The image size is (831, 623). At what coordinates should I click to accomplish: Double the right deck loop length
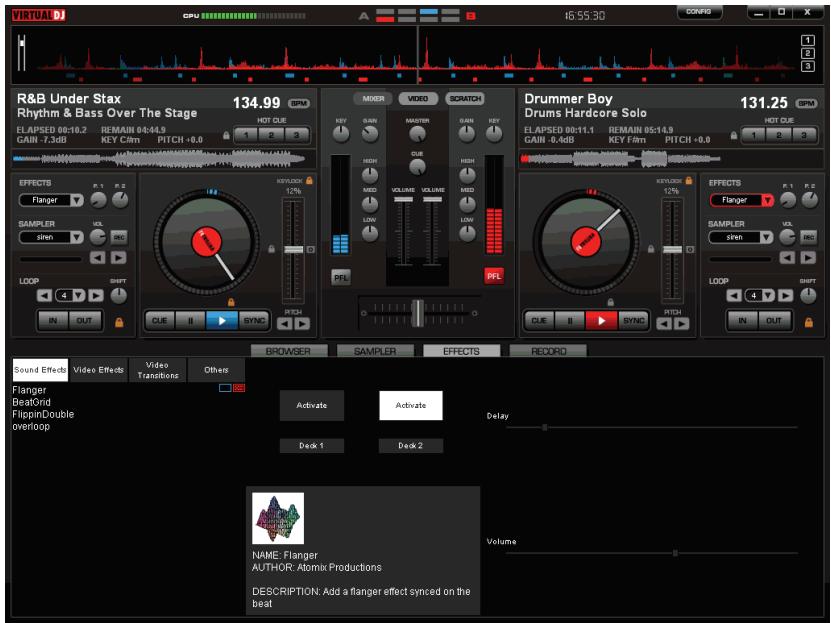pos(785,296)
